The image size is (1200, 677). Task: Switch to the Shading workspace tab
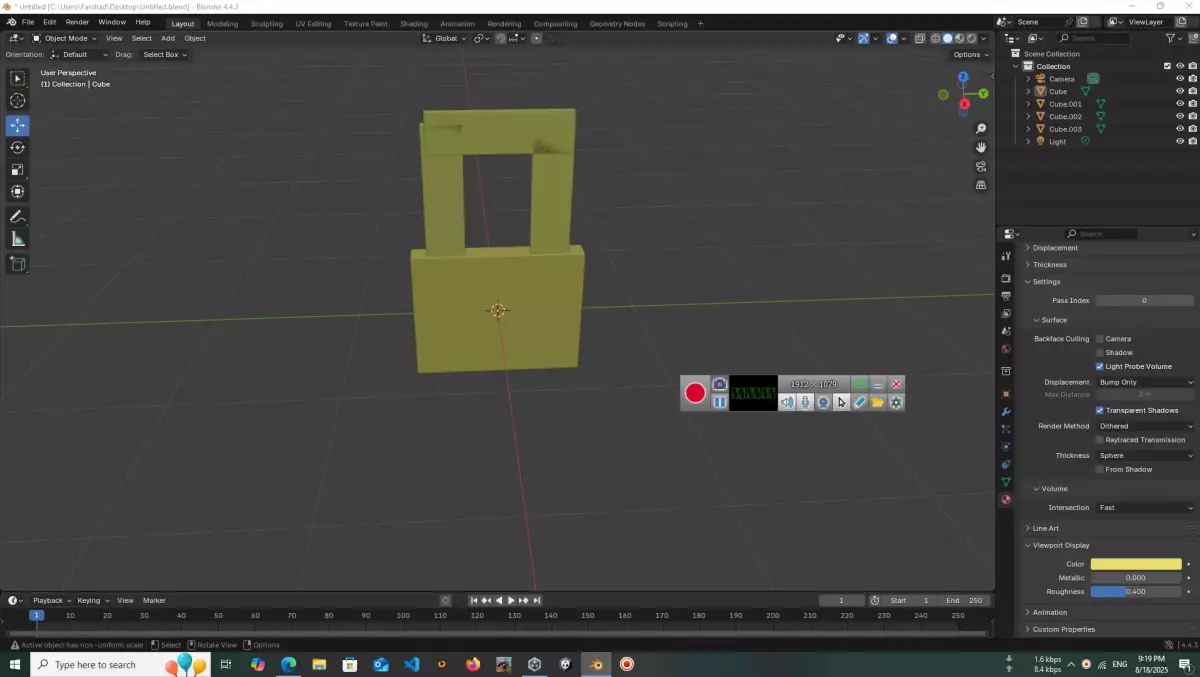(413, 23)
